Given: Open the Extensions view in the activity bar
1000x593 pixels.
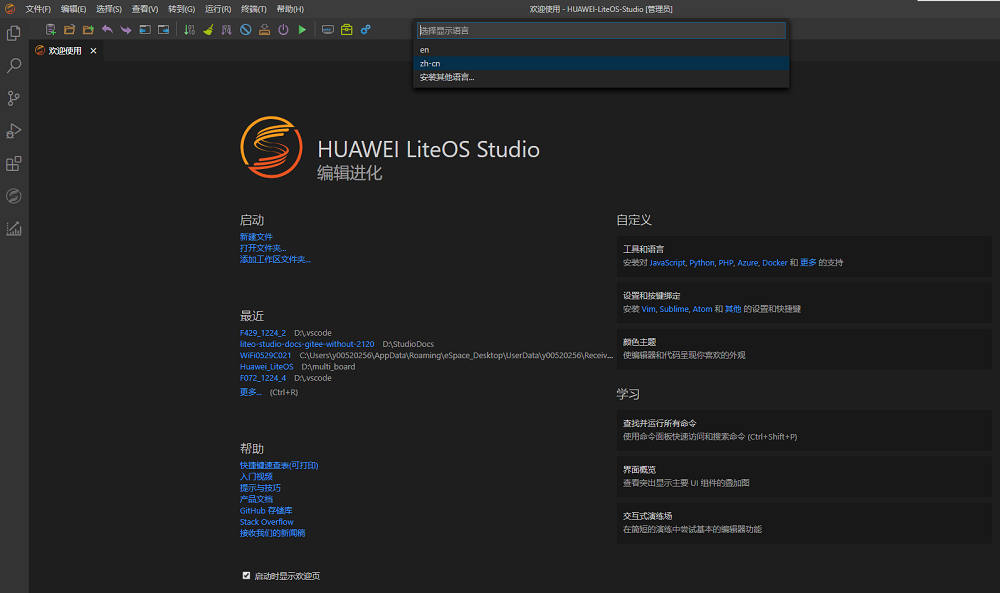Looking at the screenshot, I should 13,163.
